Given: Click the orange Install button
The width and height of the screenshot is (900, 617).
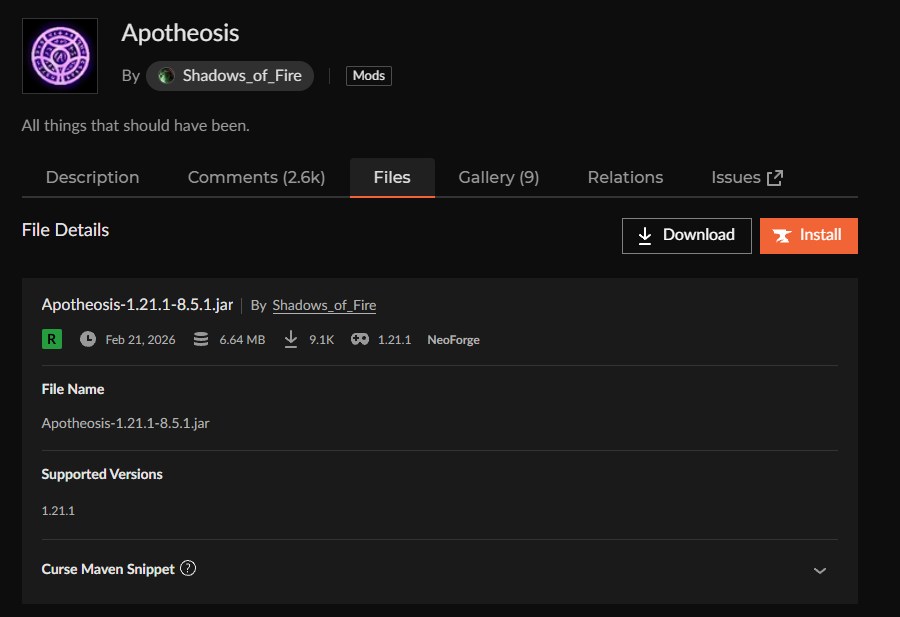Looking at the screenshot, I should 808,235.
